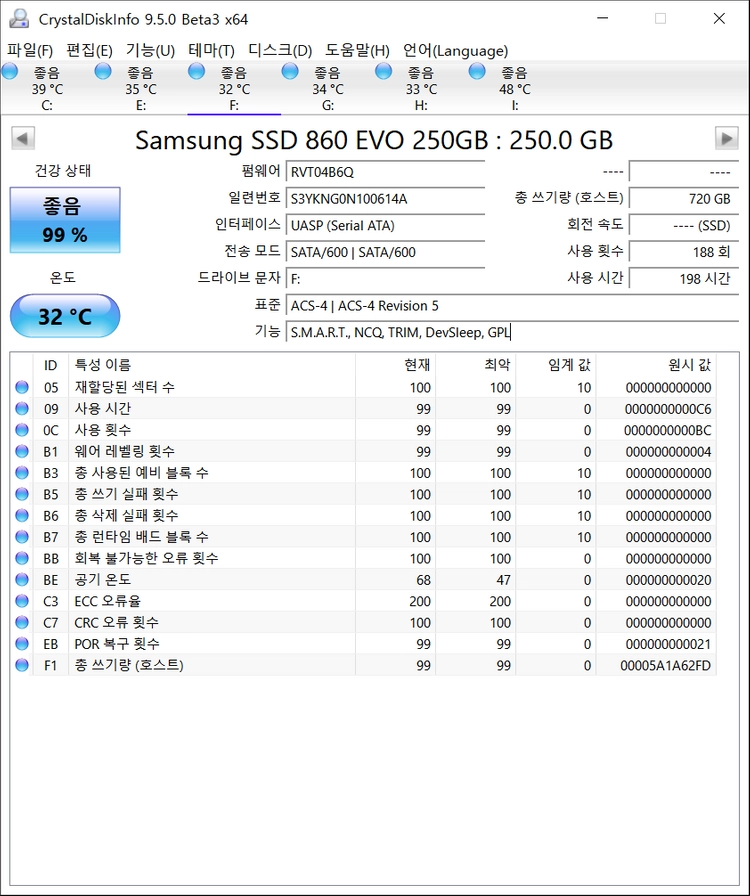The width and height of the screenshot is (750, 896).
Task: Click the next disk arrow button
Action: [x=727, y=138]
